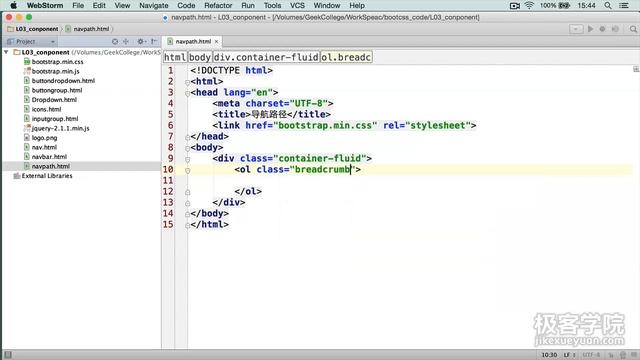Select the navpath.html editor tab
640x360 pixels.
click(193, 42)
